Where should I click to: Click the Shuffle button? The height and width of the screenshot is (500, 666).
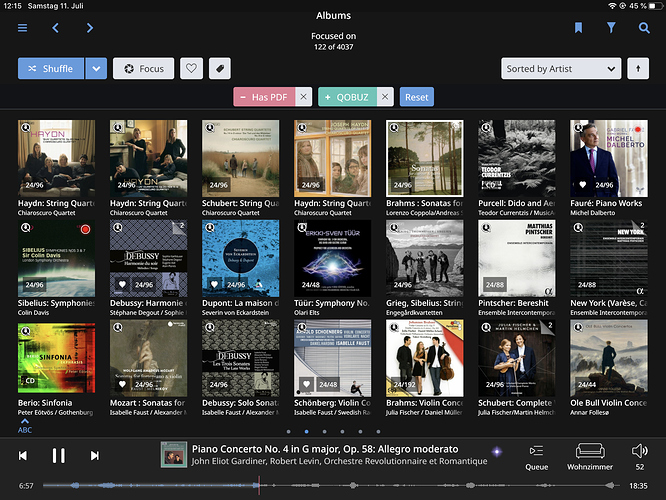51,68
